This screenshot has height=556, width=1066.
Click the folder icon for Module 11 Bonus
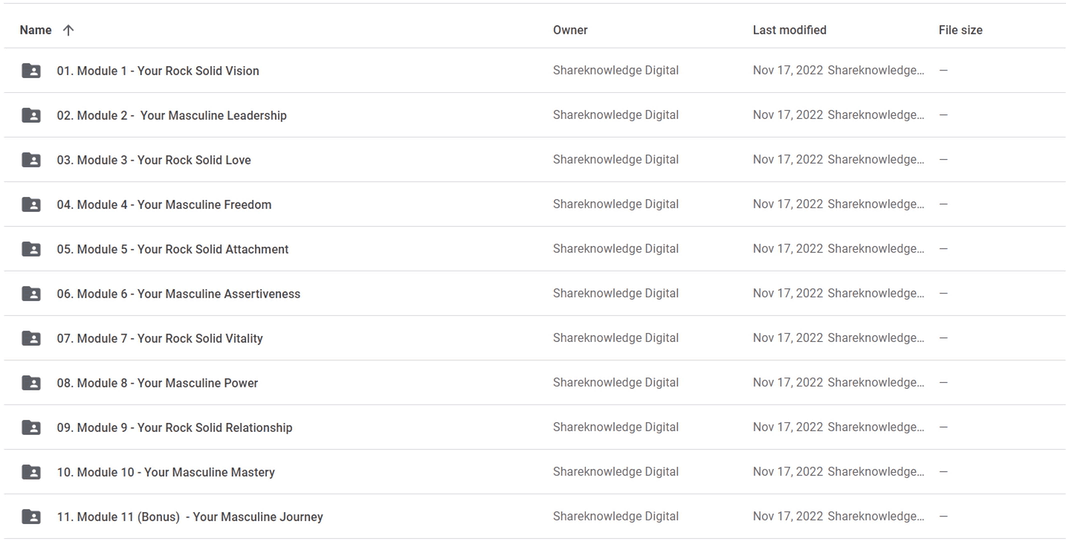tap(31, 517)
